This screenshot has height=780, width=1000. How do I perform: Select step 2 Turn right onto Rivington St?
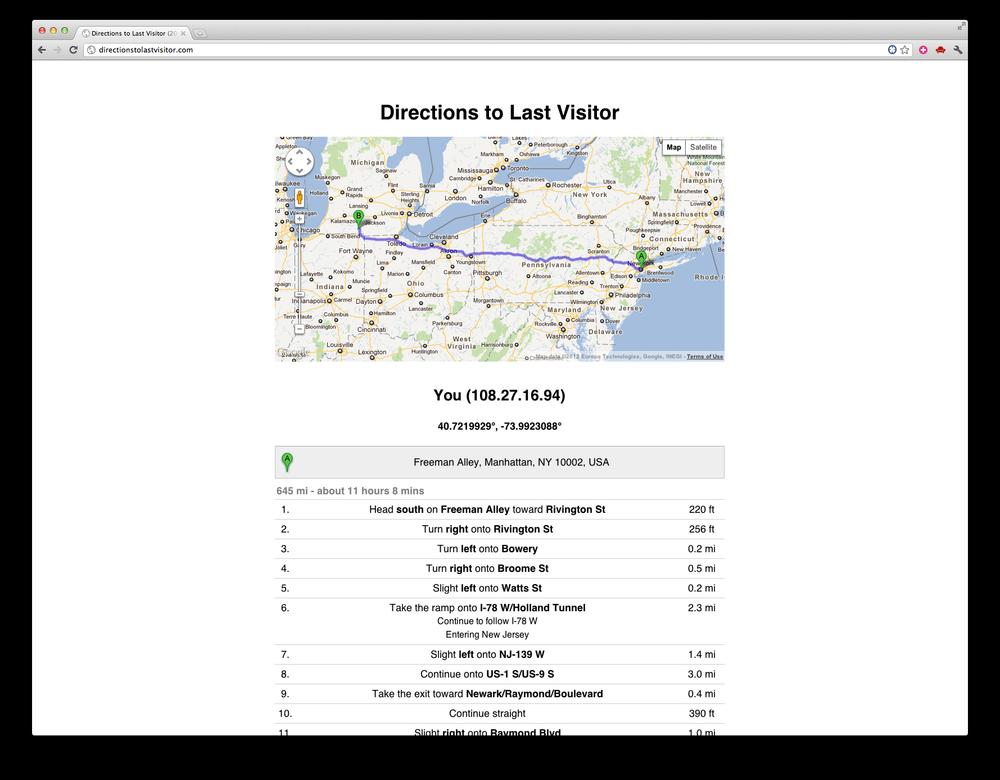(x=499, y=529)
